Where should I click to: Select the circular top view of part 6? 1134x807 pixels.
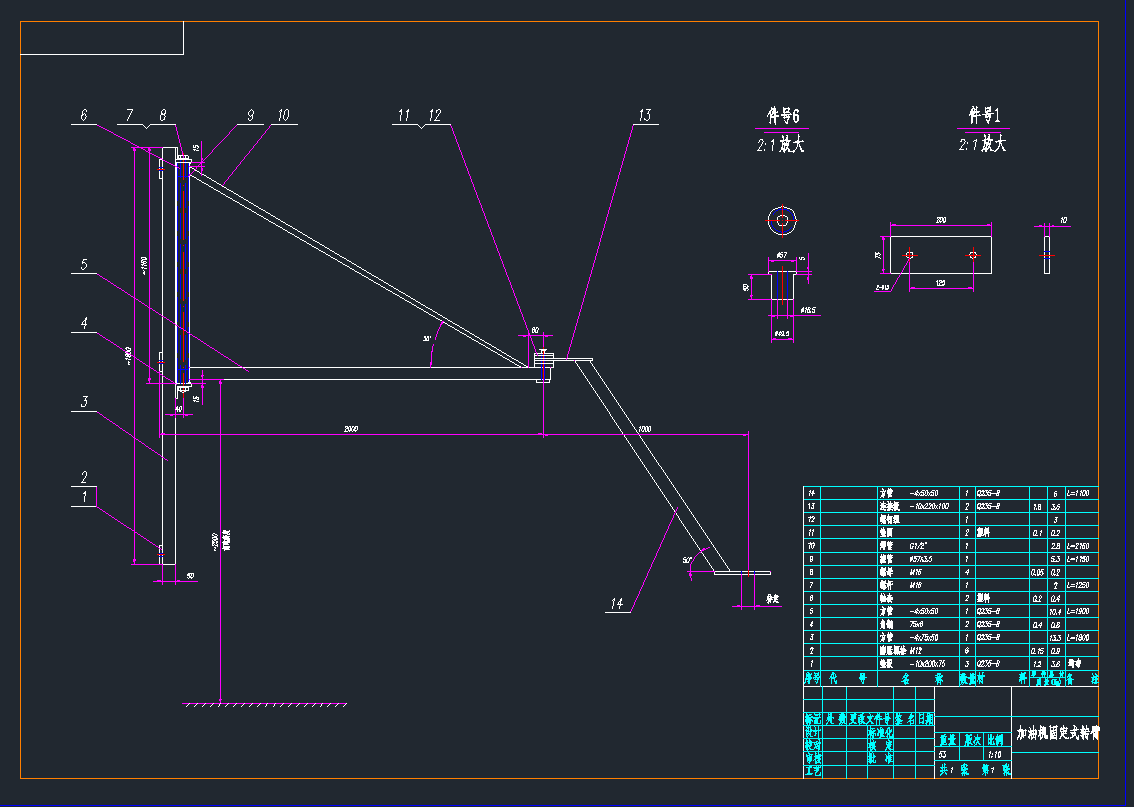point(781,219)
